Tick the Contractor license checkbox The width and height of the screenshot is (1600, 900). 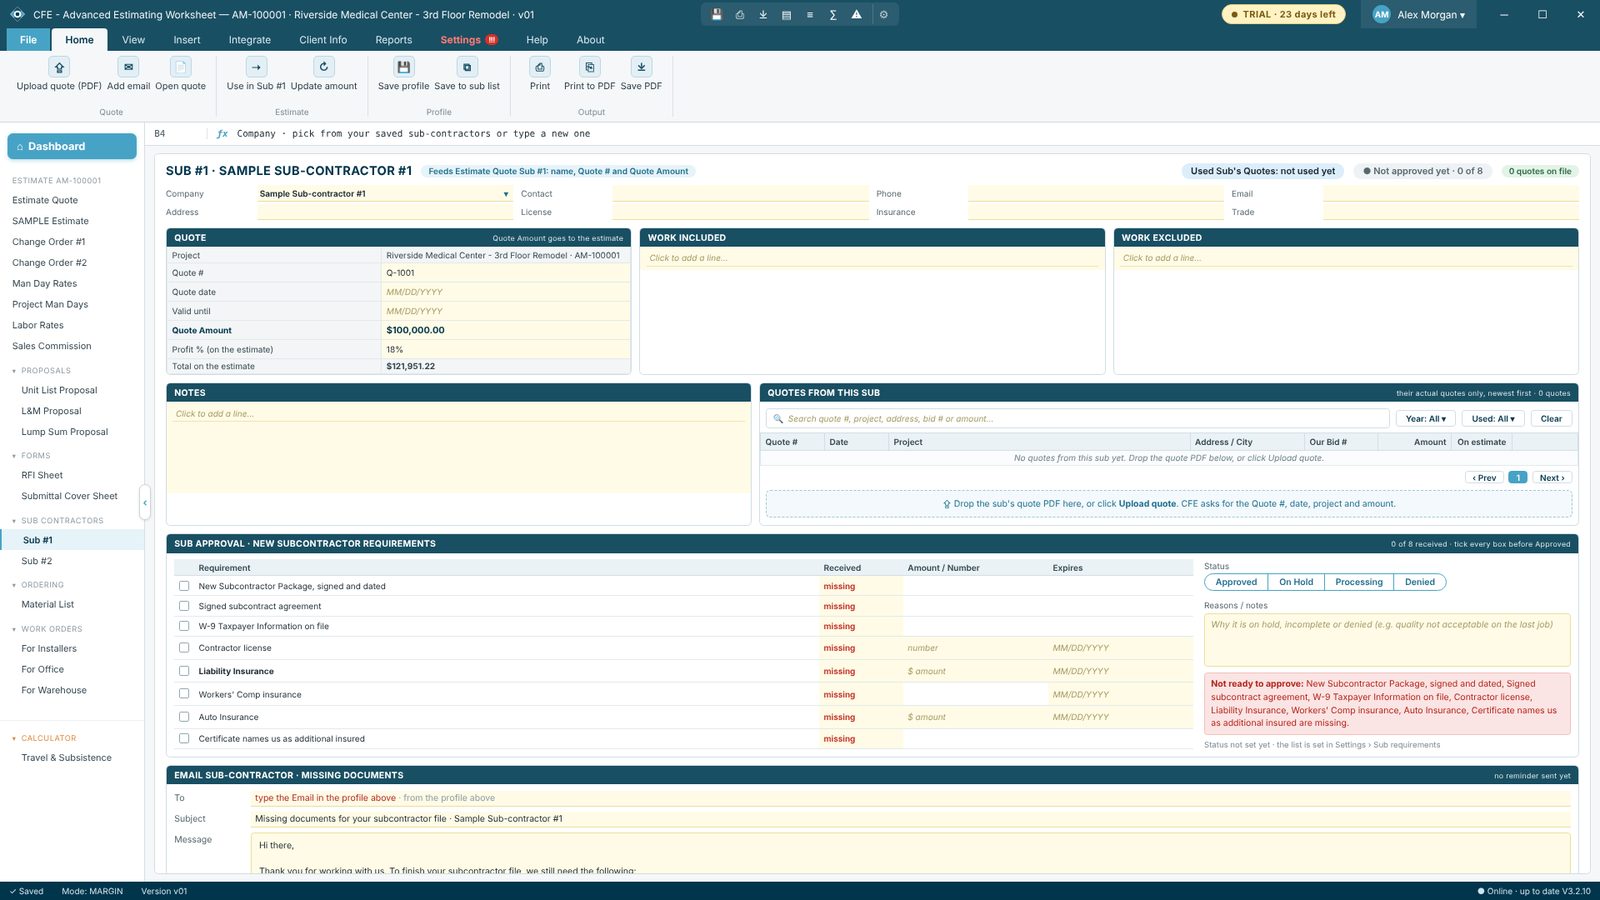(x=184, y=648)
